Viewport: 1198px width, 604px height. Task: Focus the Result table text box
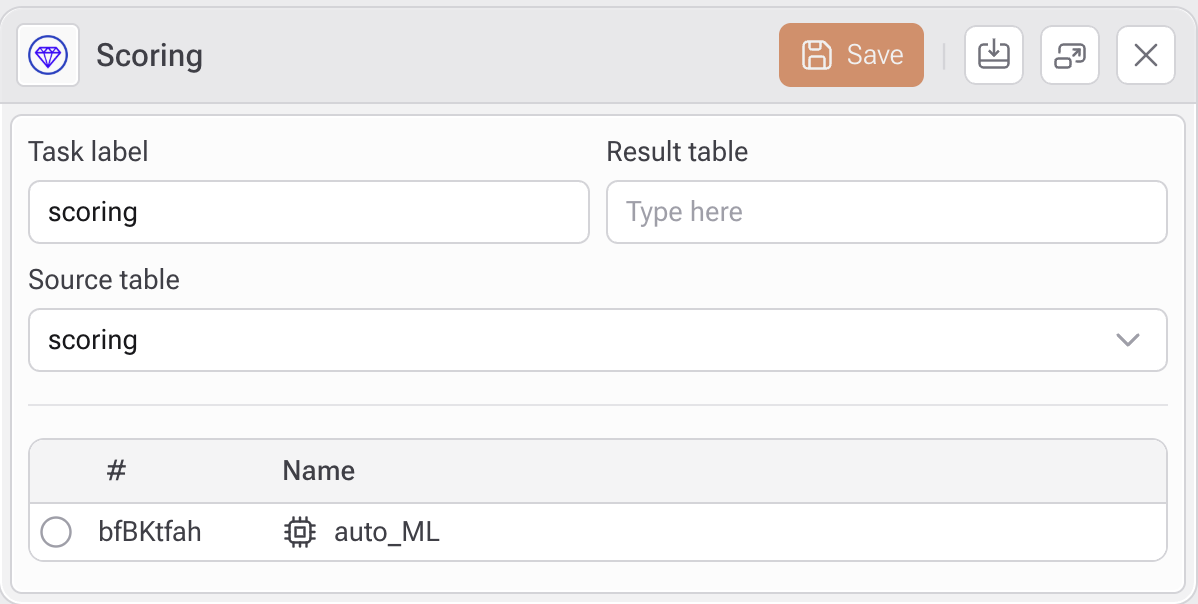pos(886,212)
